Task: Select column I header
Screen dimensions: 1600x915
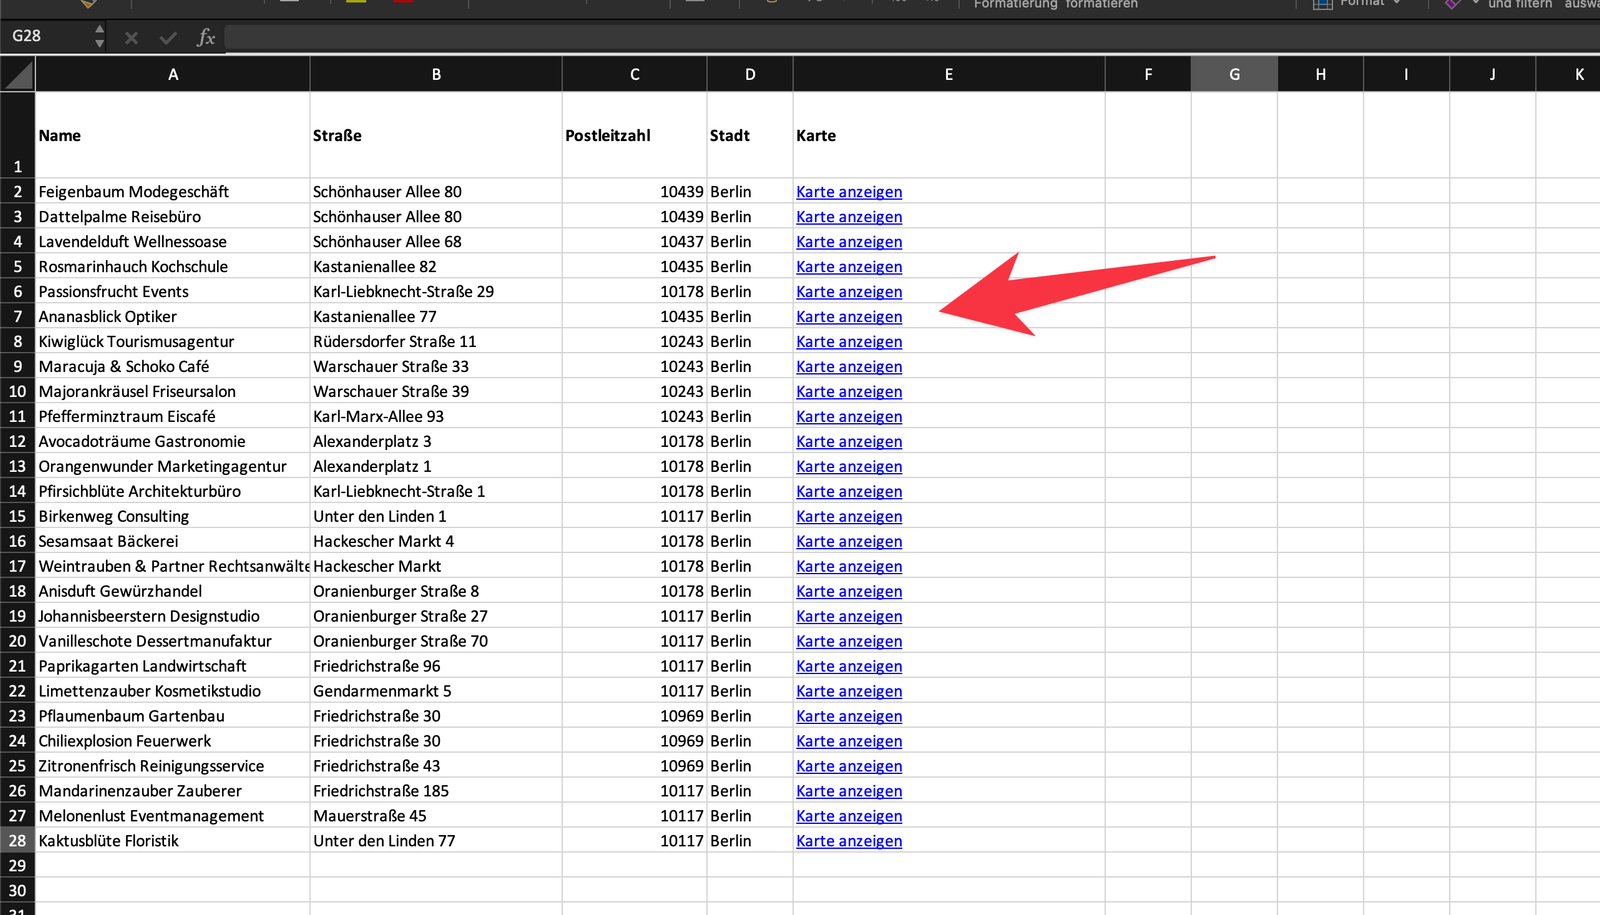Action: point(1406,74)
